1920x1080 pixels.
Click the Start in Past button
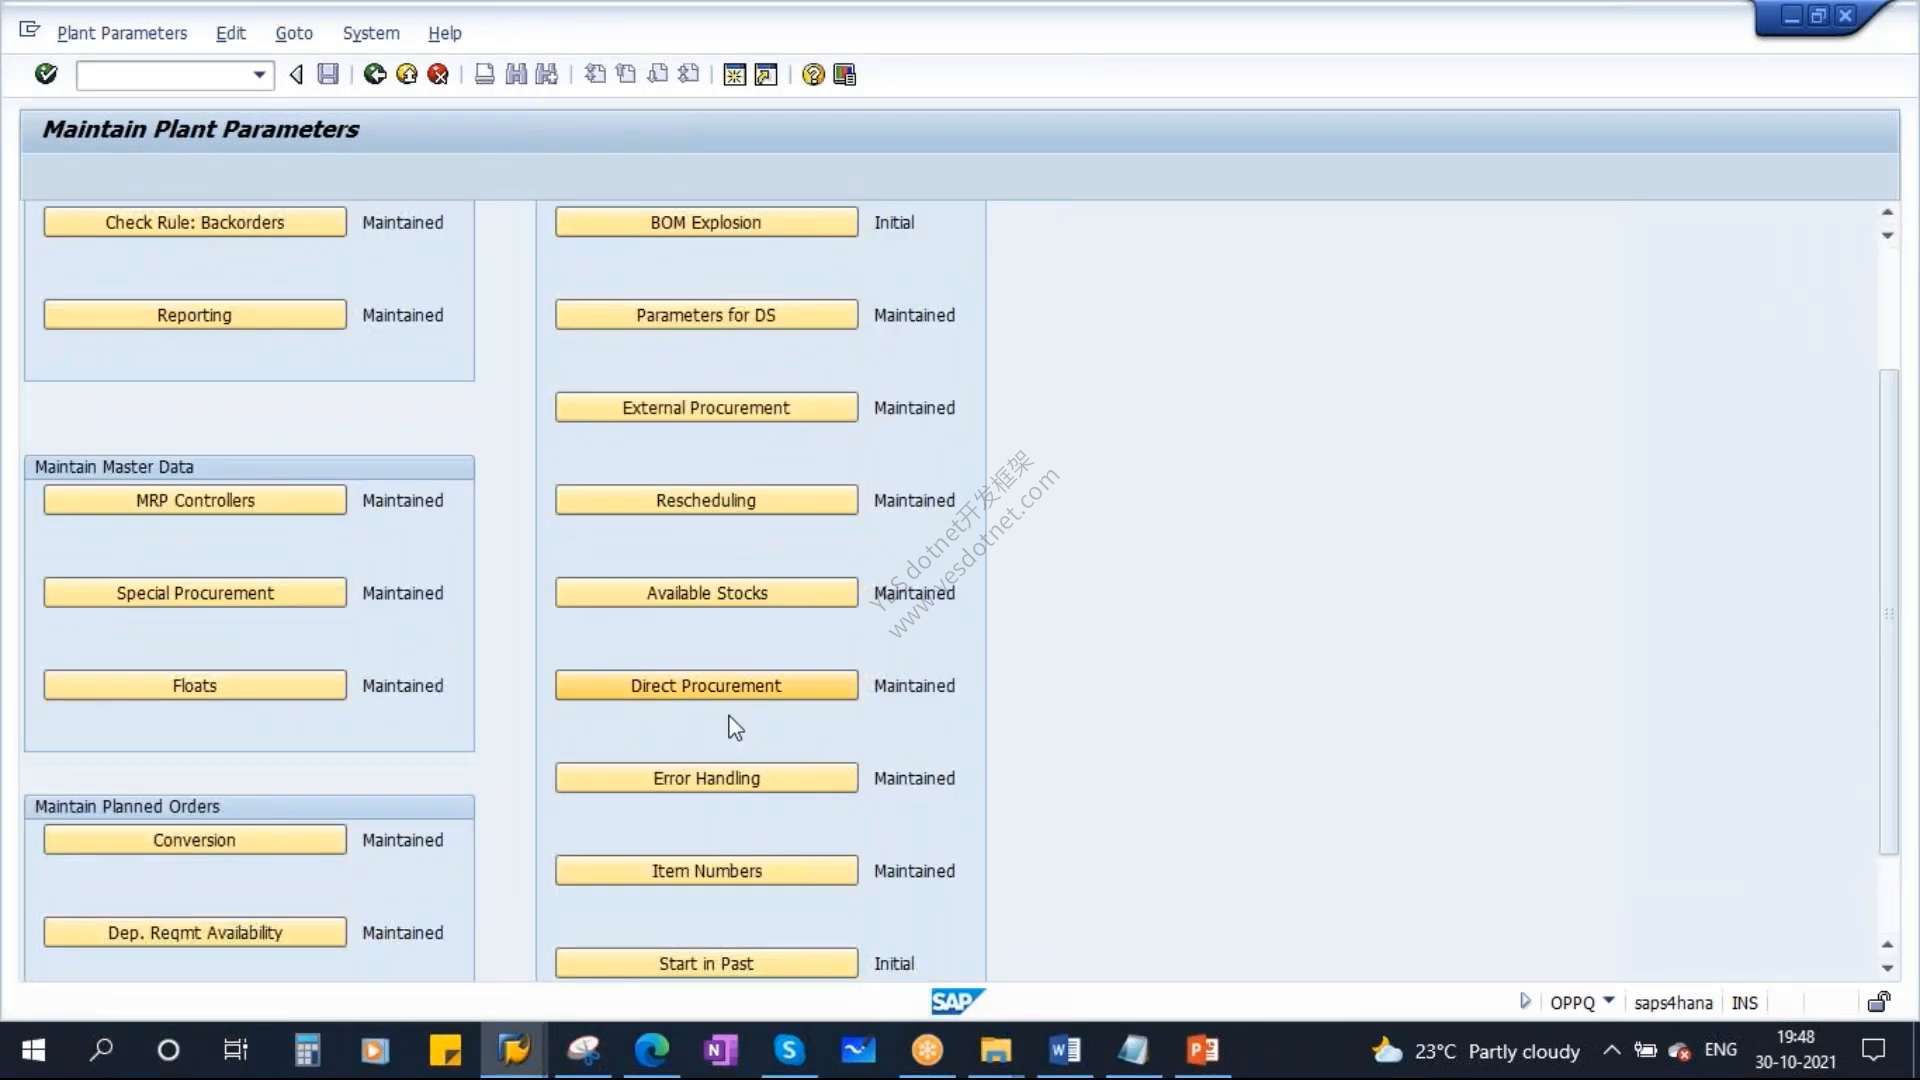tap(706, 963)
